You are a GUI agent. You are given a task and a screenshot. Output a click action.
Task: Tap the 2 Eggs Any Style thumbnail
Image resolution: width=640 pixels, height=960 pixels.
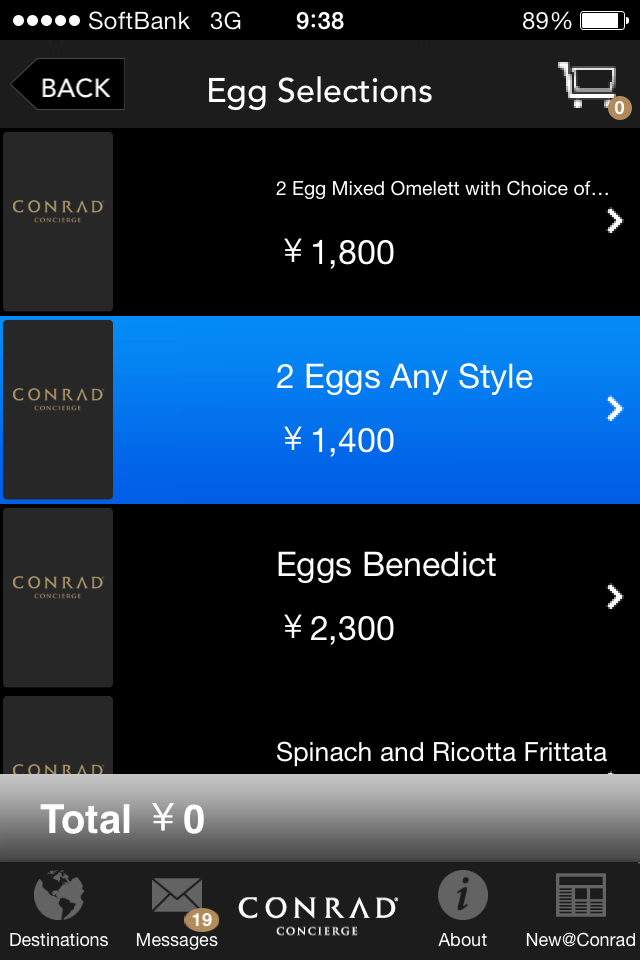pos(58,409)
